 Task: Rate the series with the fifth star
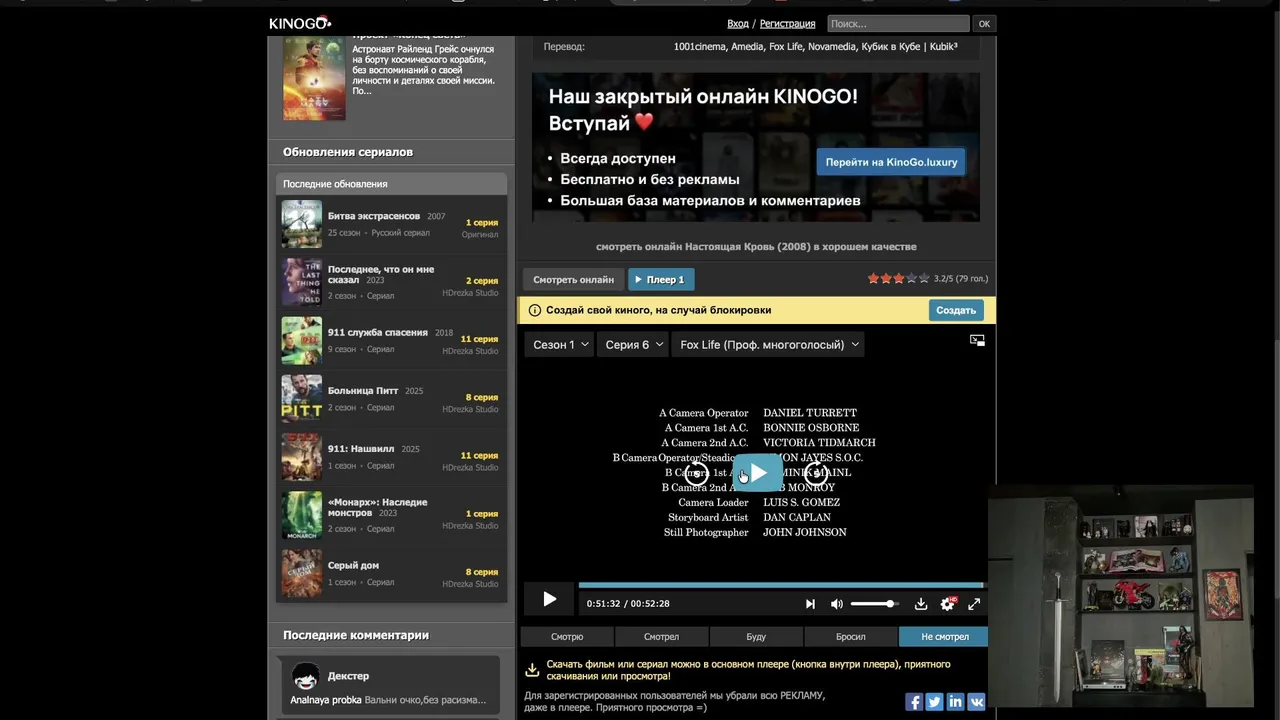pyautogui.click(x=924, y=279)
